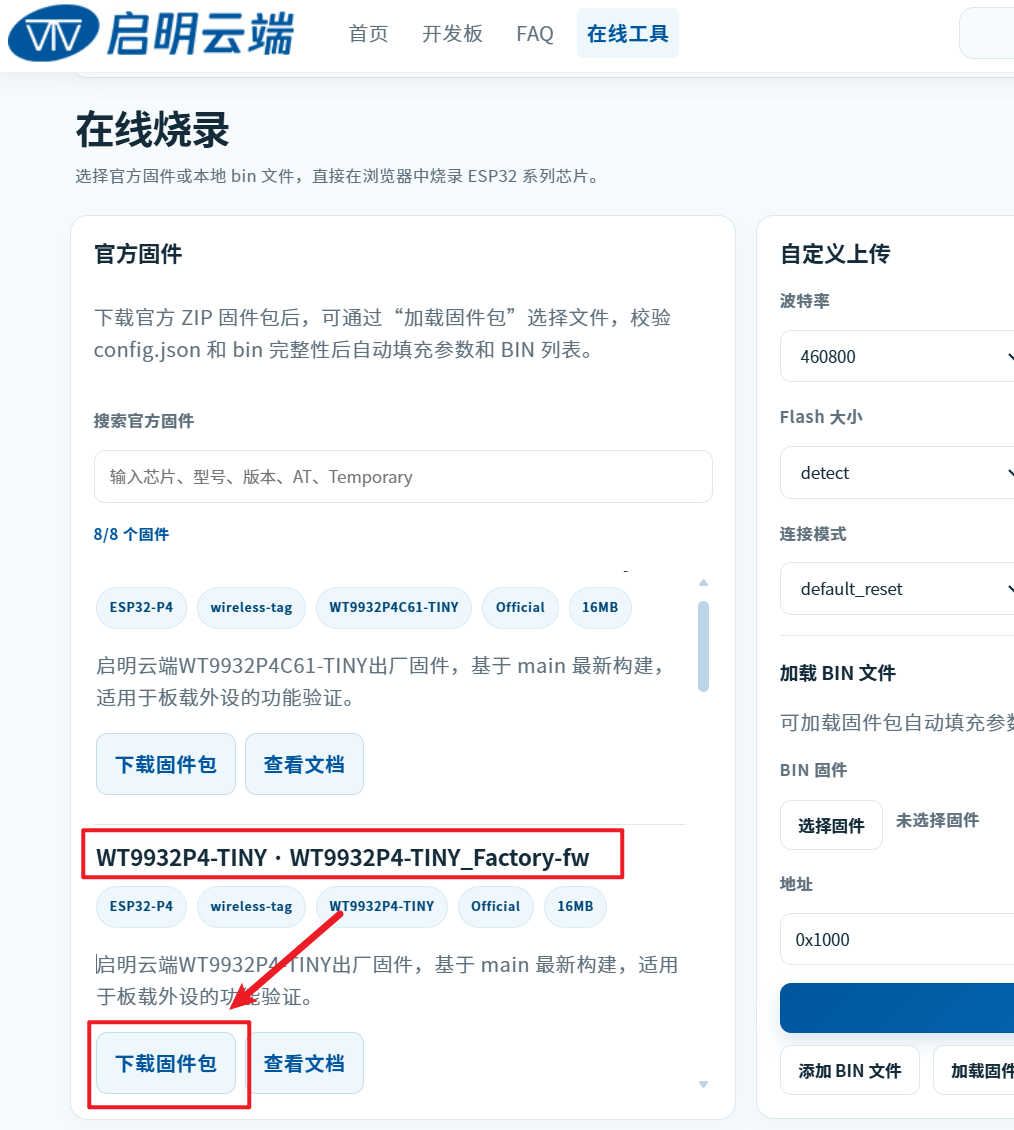The image size is (1014, 1130).
Task: Click the 自定义上传 section heading
Action: [835, 254]
